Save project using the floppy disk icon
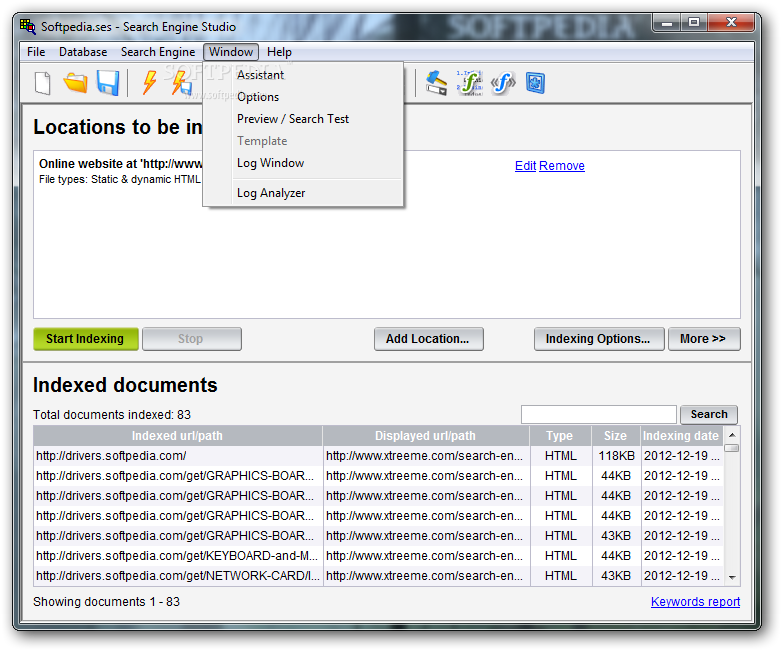782x651 pixels. (x=108, y=83)
